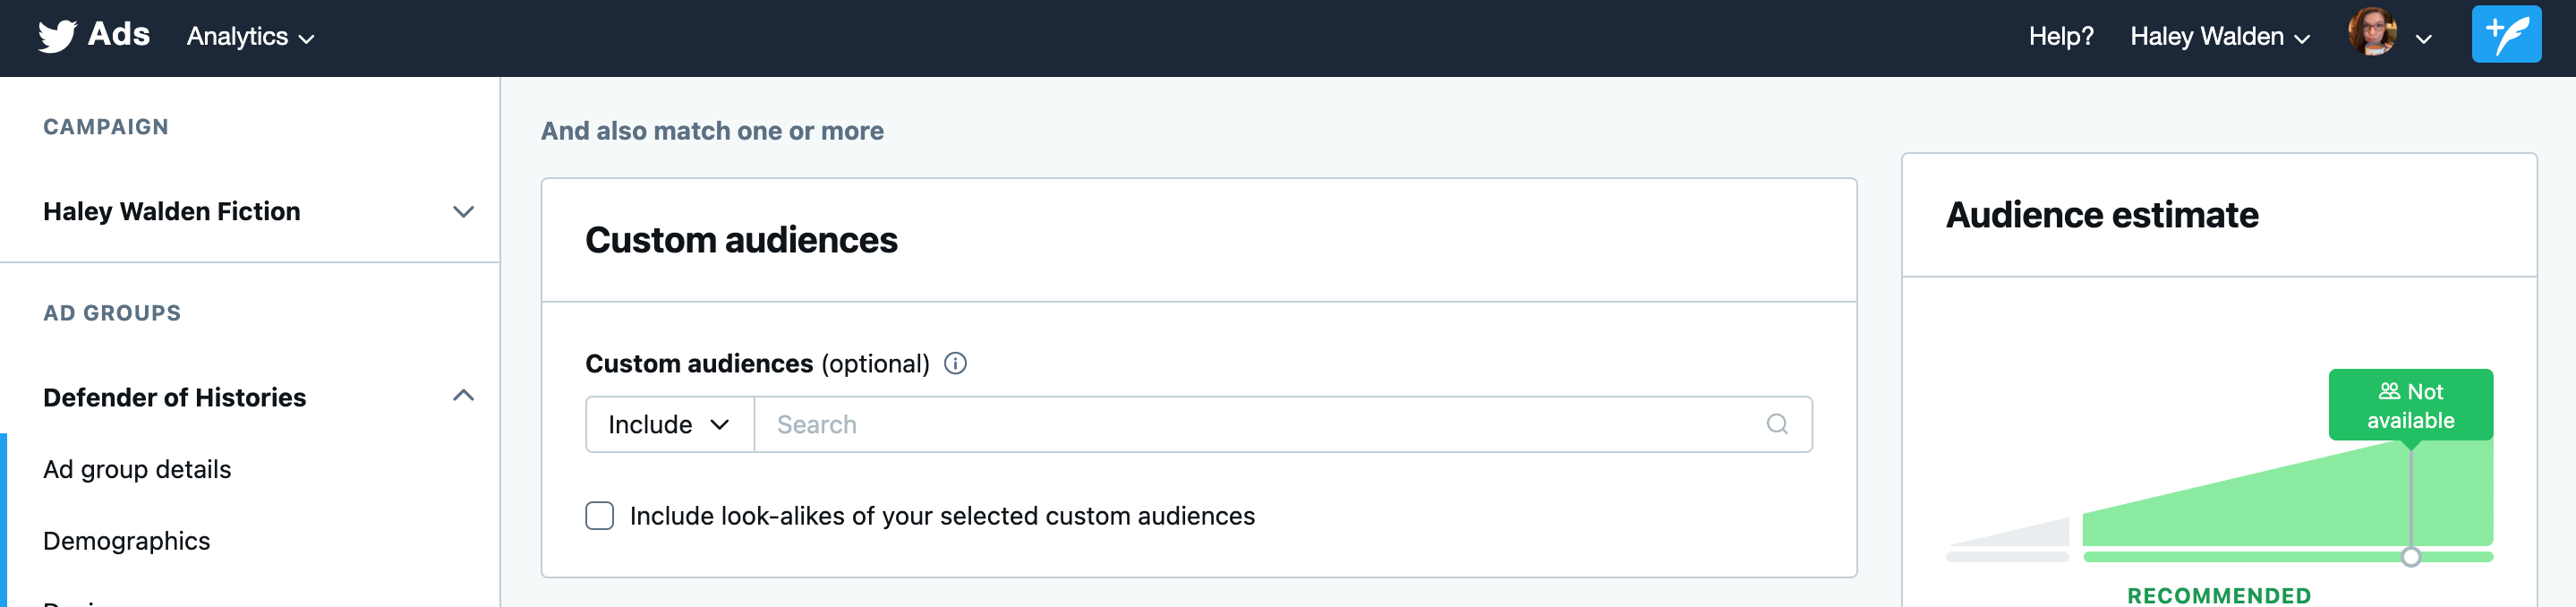Click the Ads home link
Viewport: 2576px width, 607px height.
tap(118, 34)
